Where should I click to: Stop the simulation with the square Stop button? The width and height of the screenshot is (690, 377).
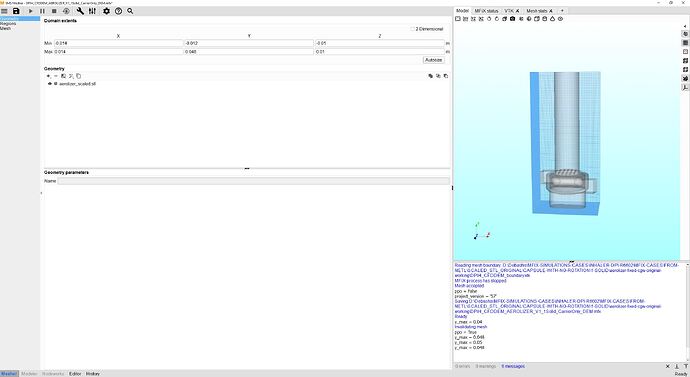(x=54, y=11)
